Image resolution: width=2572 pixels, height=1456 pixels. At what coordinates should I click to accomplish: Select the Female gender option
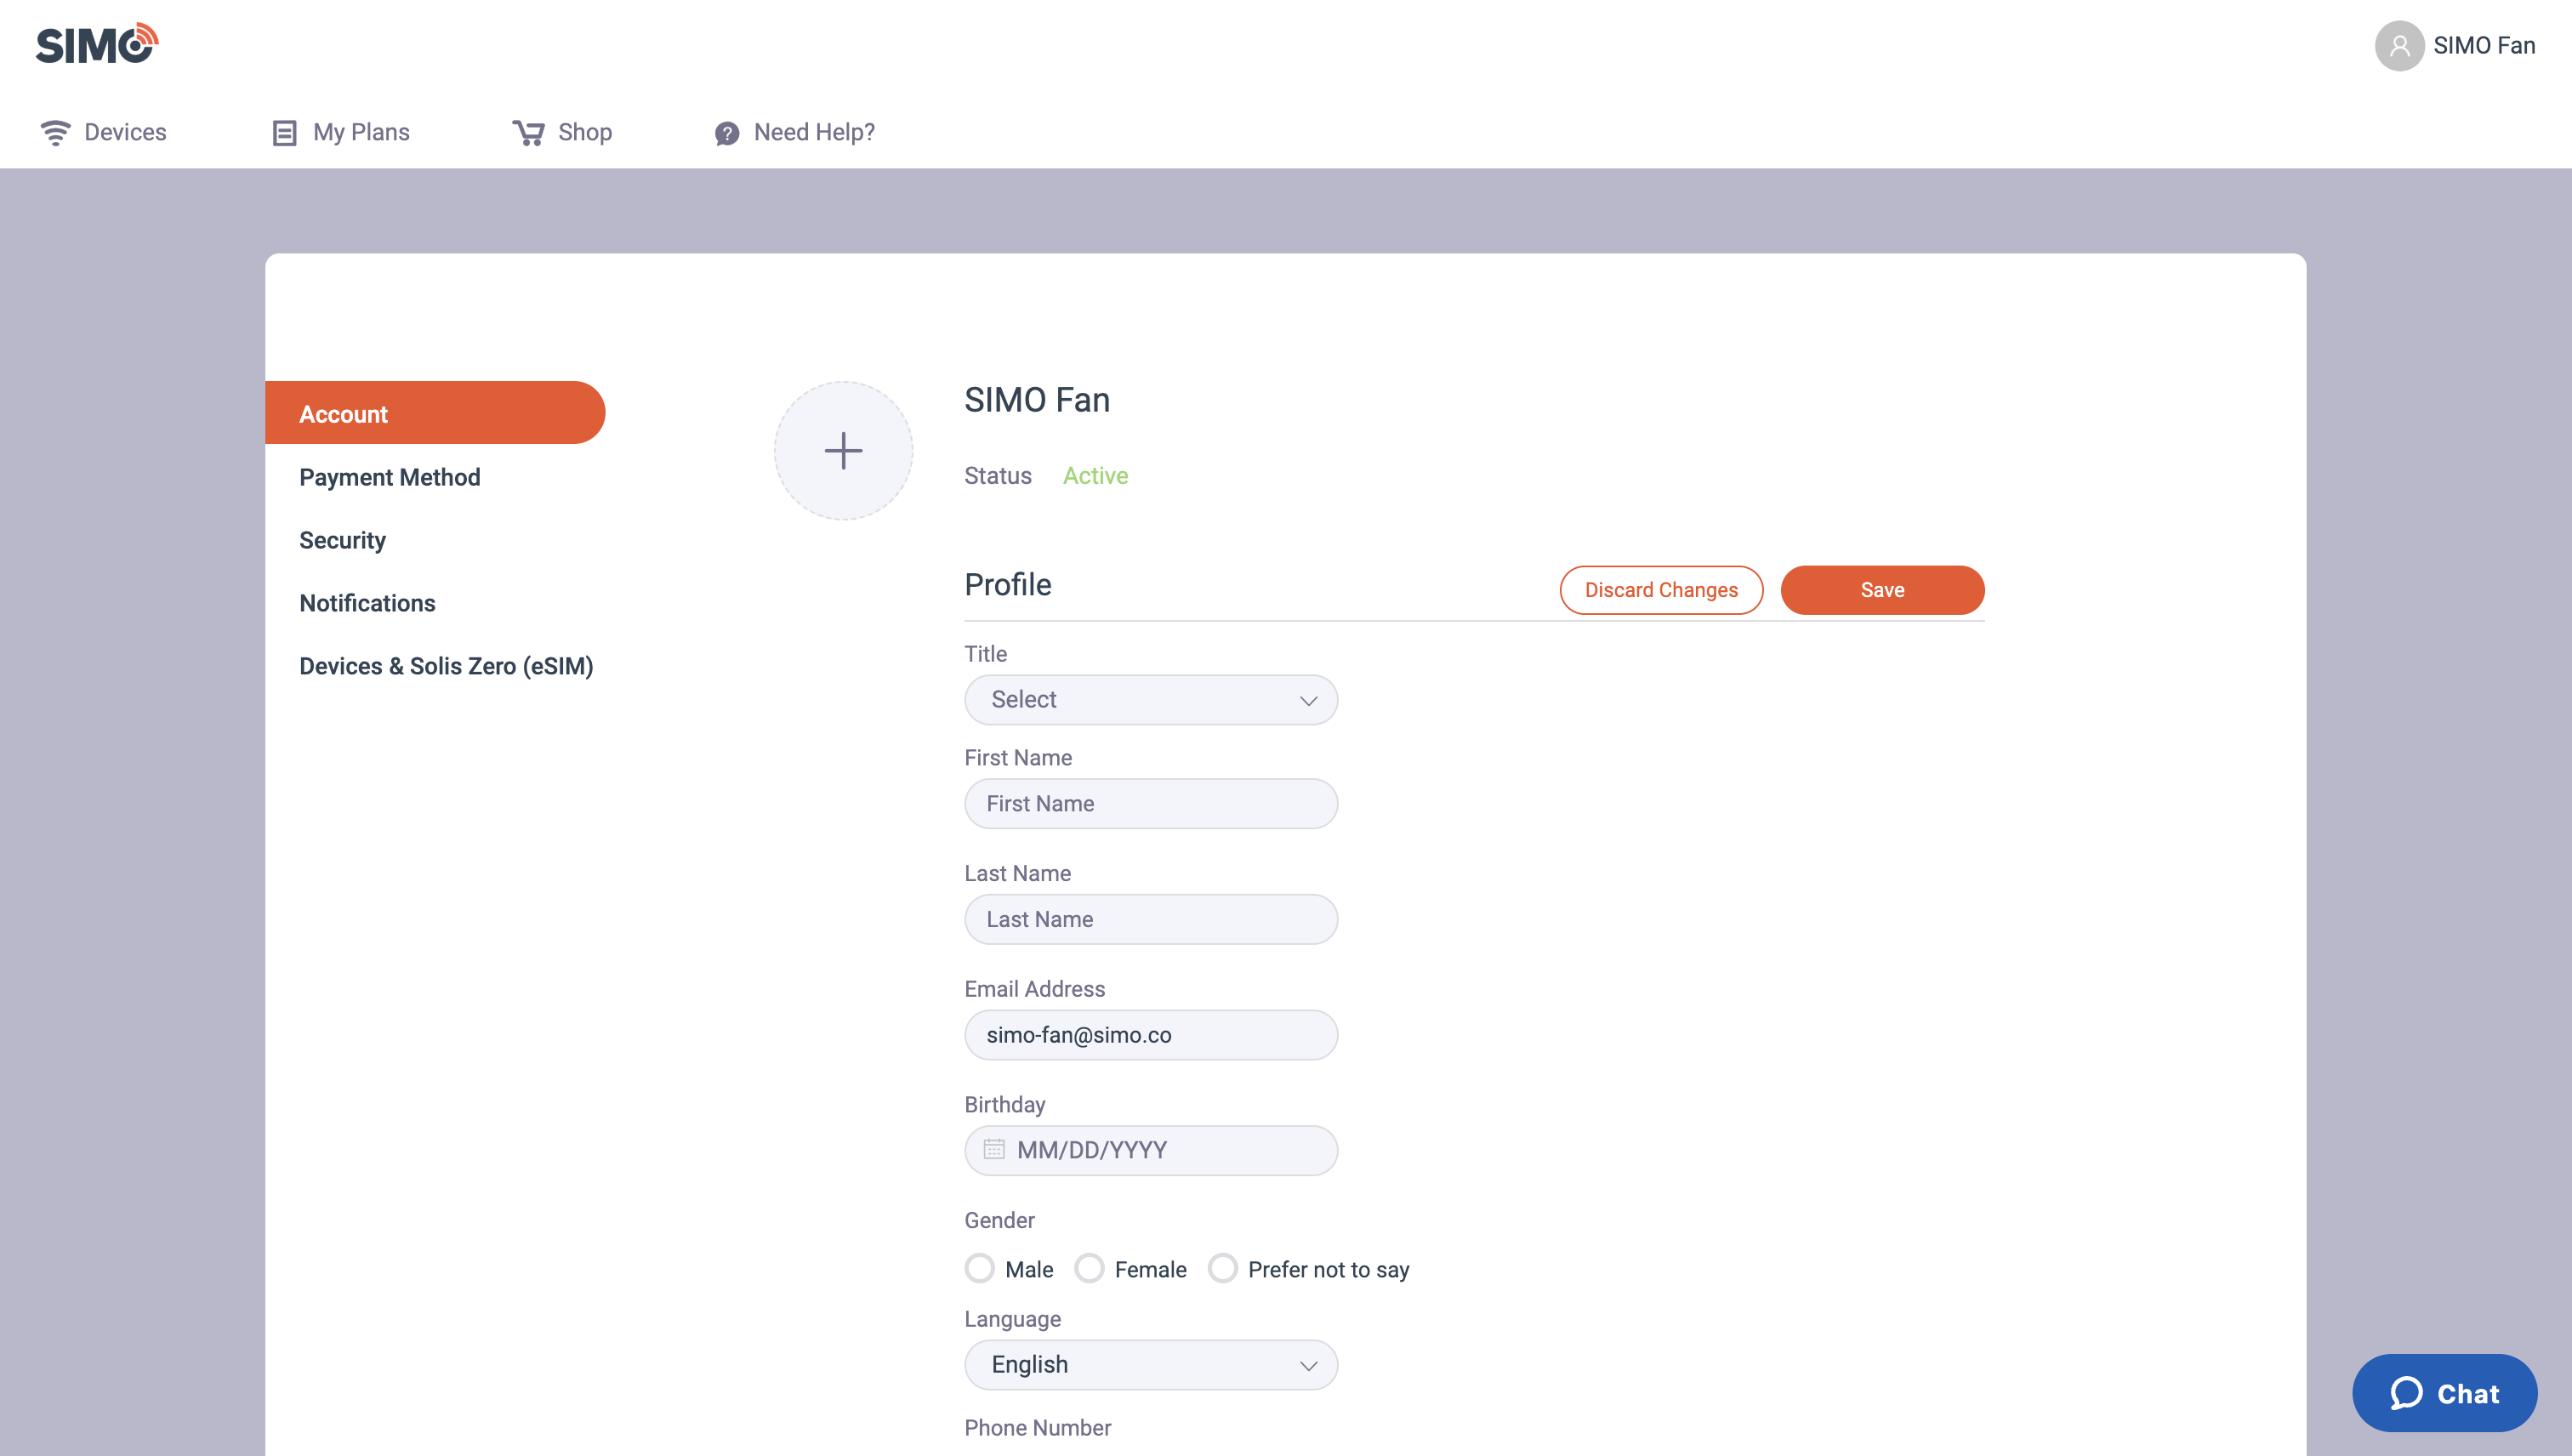click(x=1089, y=1268)
